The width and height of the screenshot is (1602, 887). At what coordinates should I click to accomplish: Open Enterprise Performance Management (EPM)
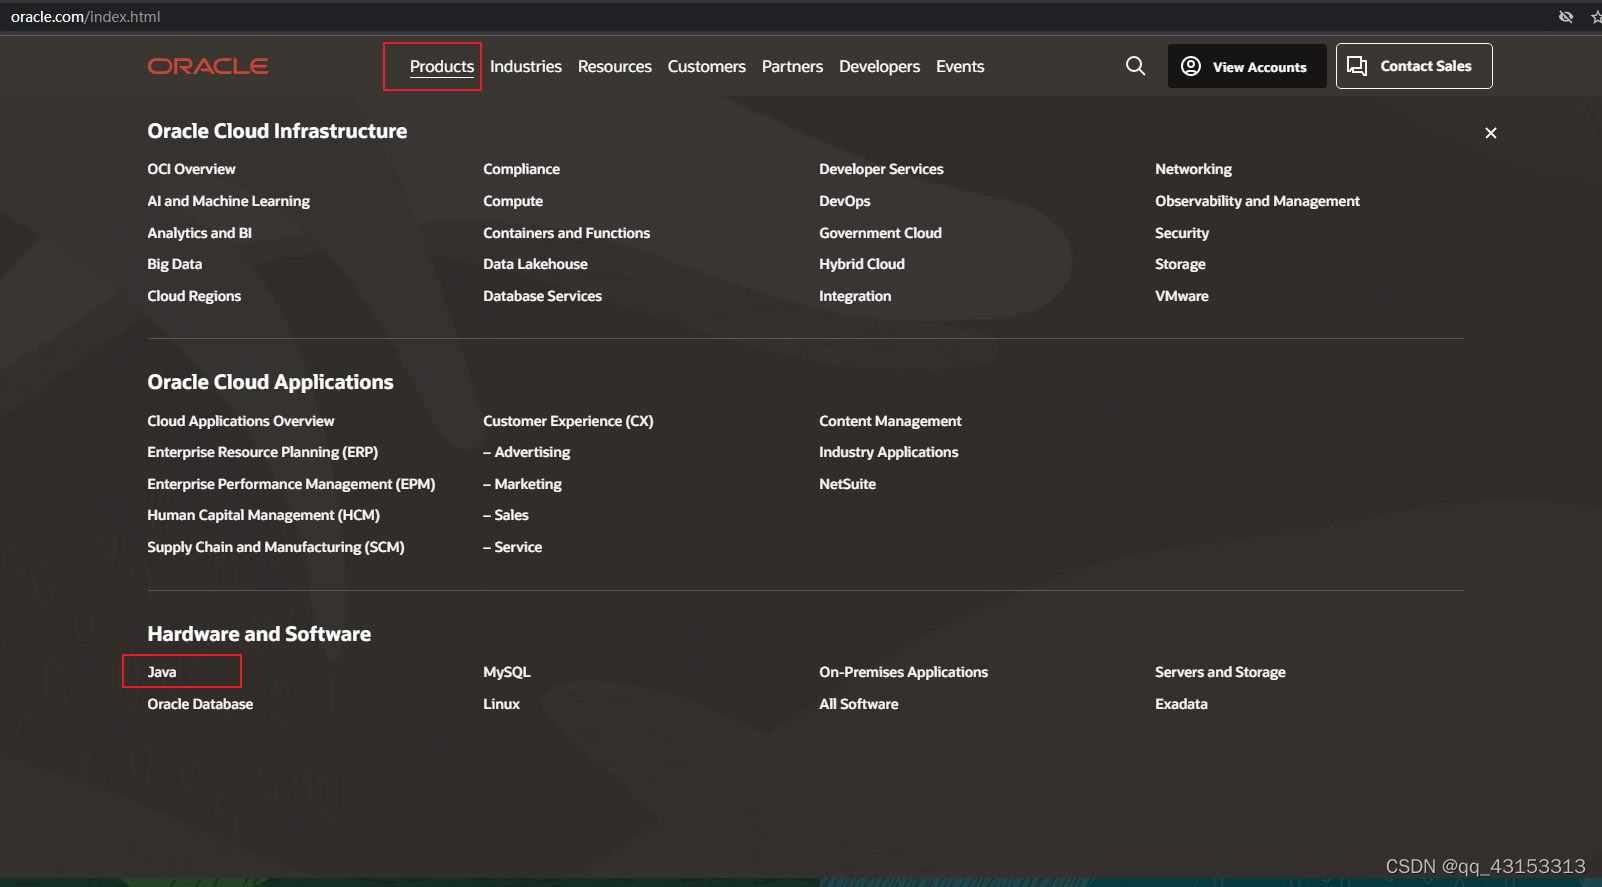(291, 484)
